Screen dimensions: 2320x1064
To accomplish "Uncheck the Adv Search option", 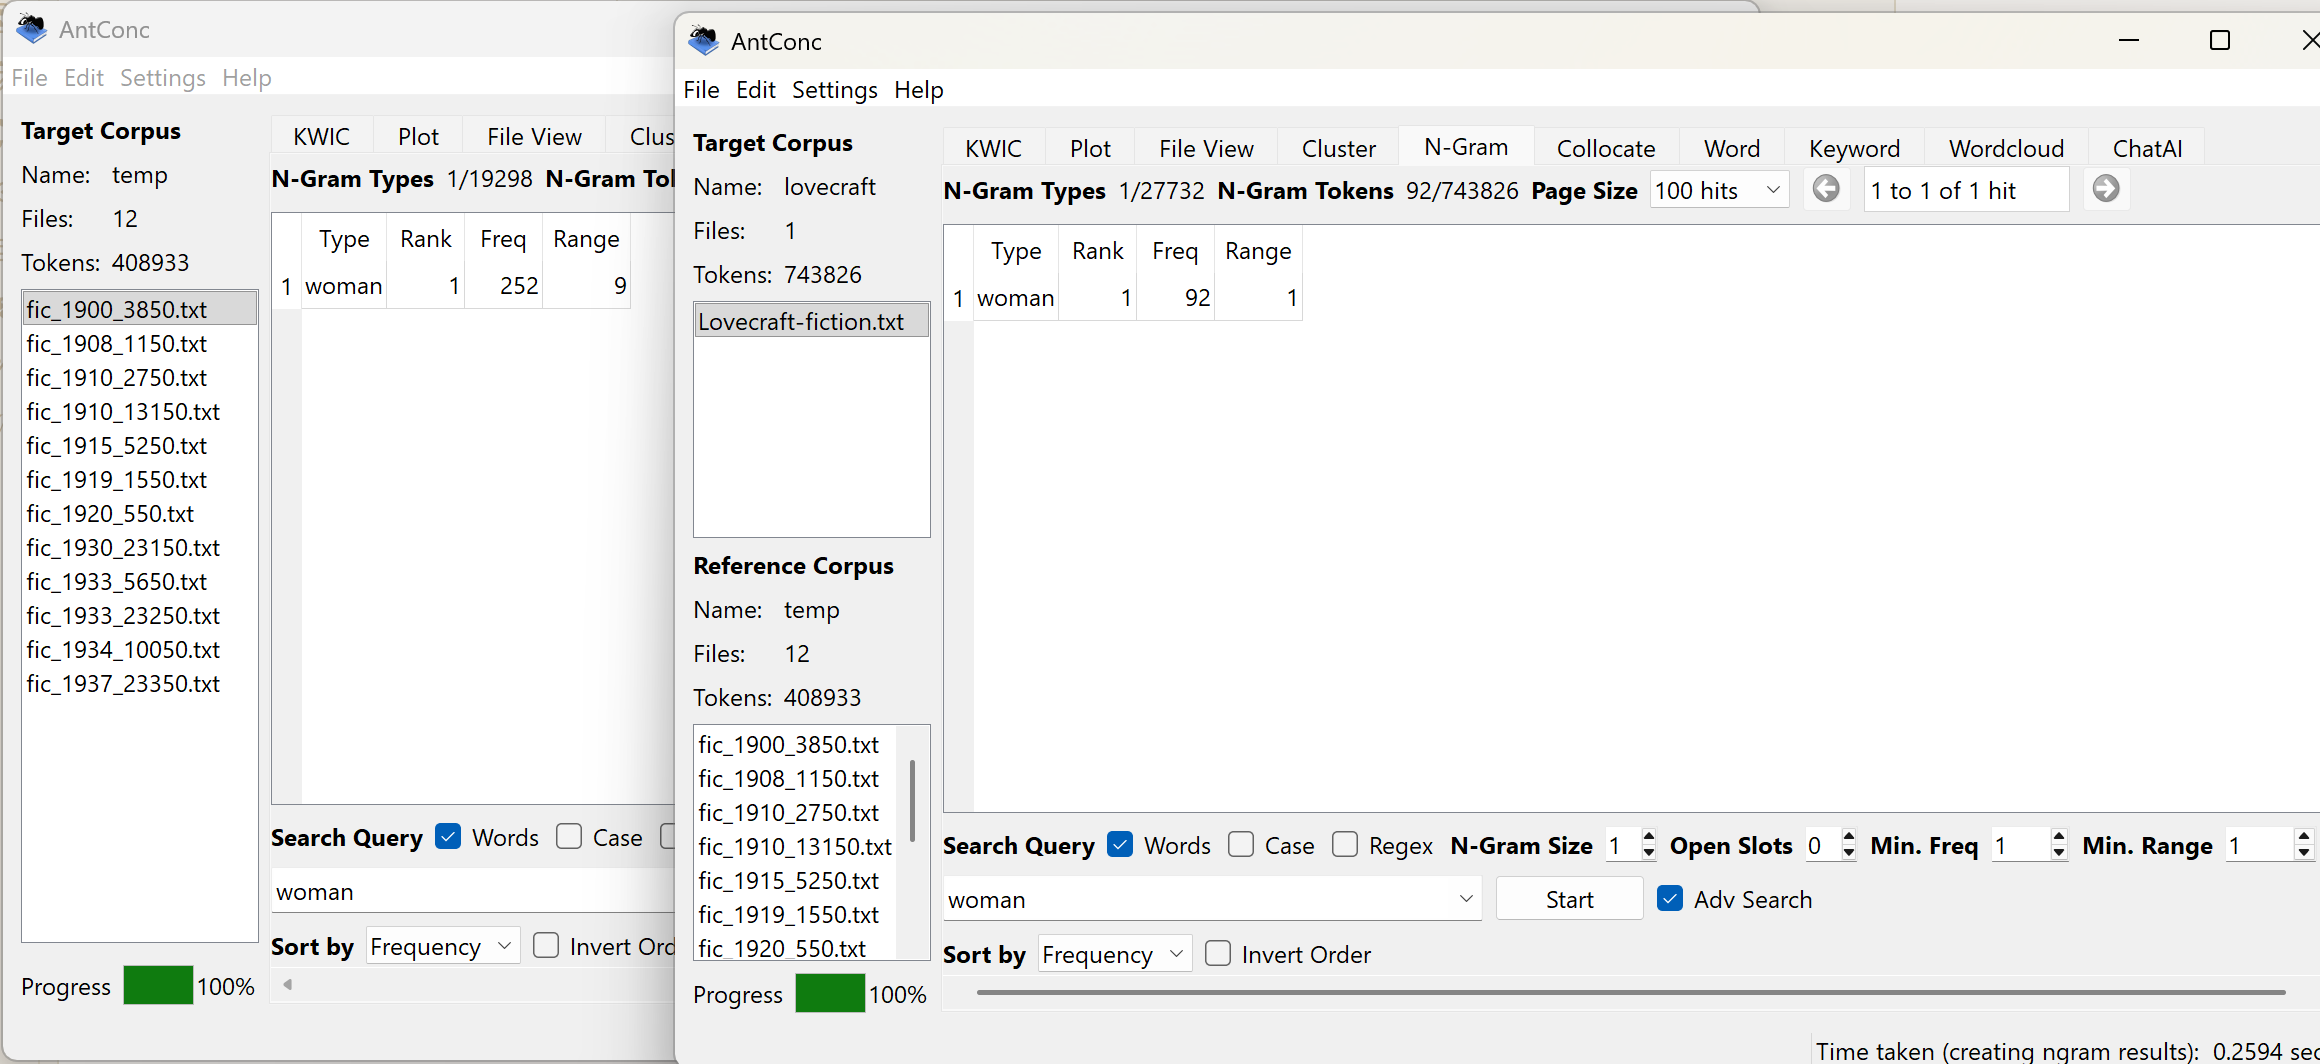I will point(1669,899).
